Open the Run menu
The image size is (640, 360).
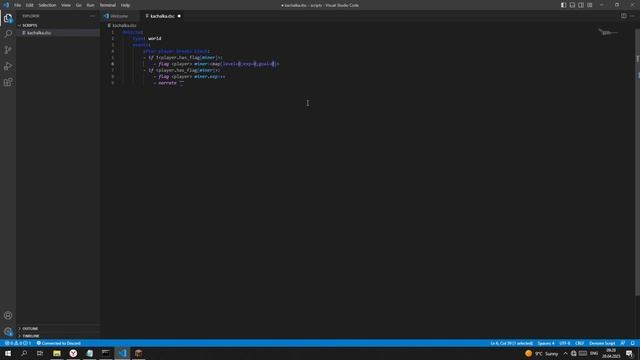click(x=90, y=5)
